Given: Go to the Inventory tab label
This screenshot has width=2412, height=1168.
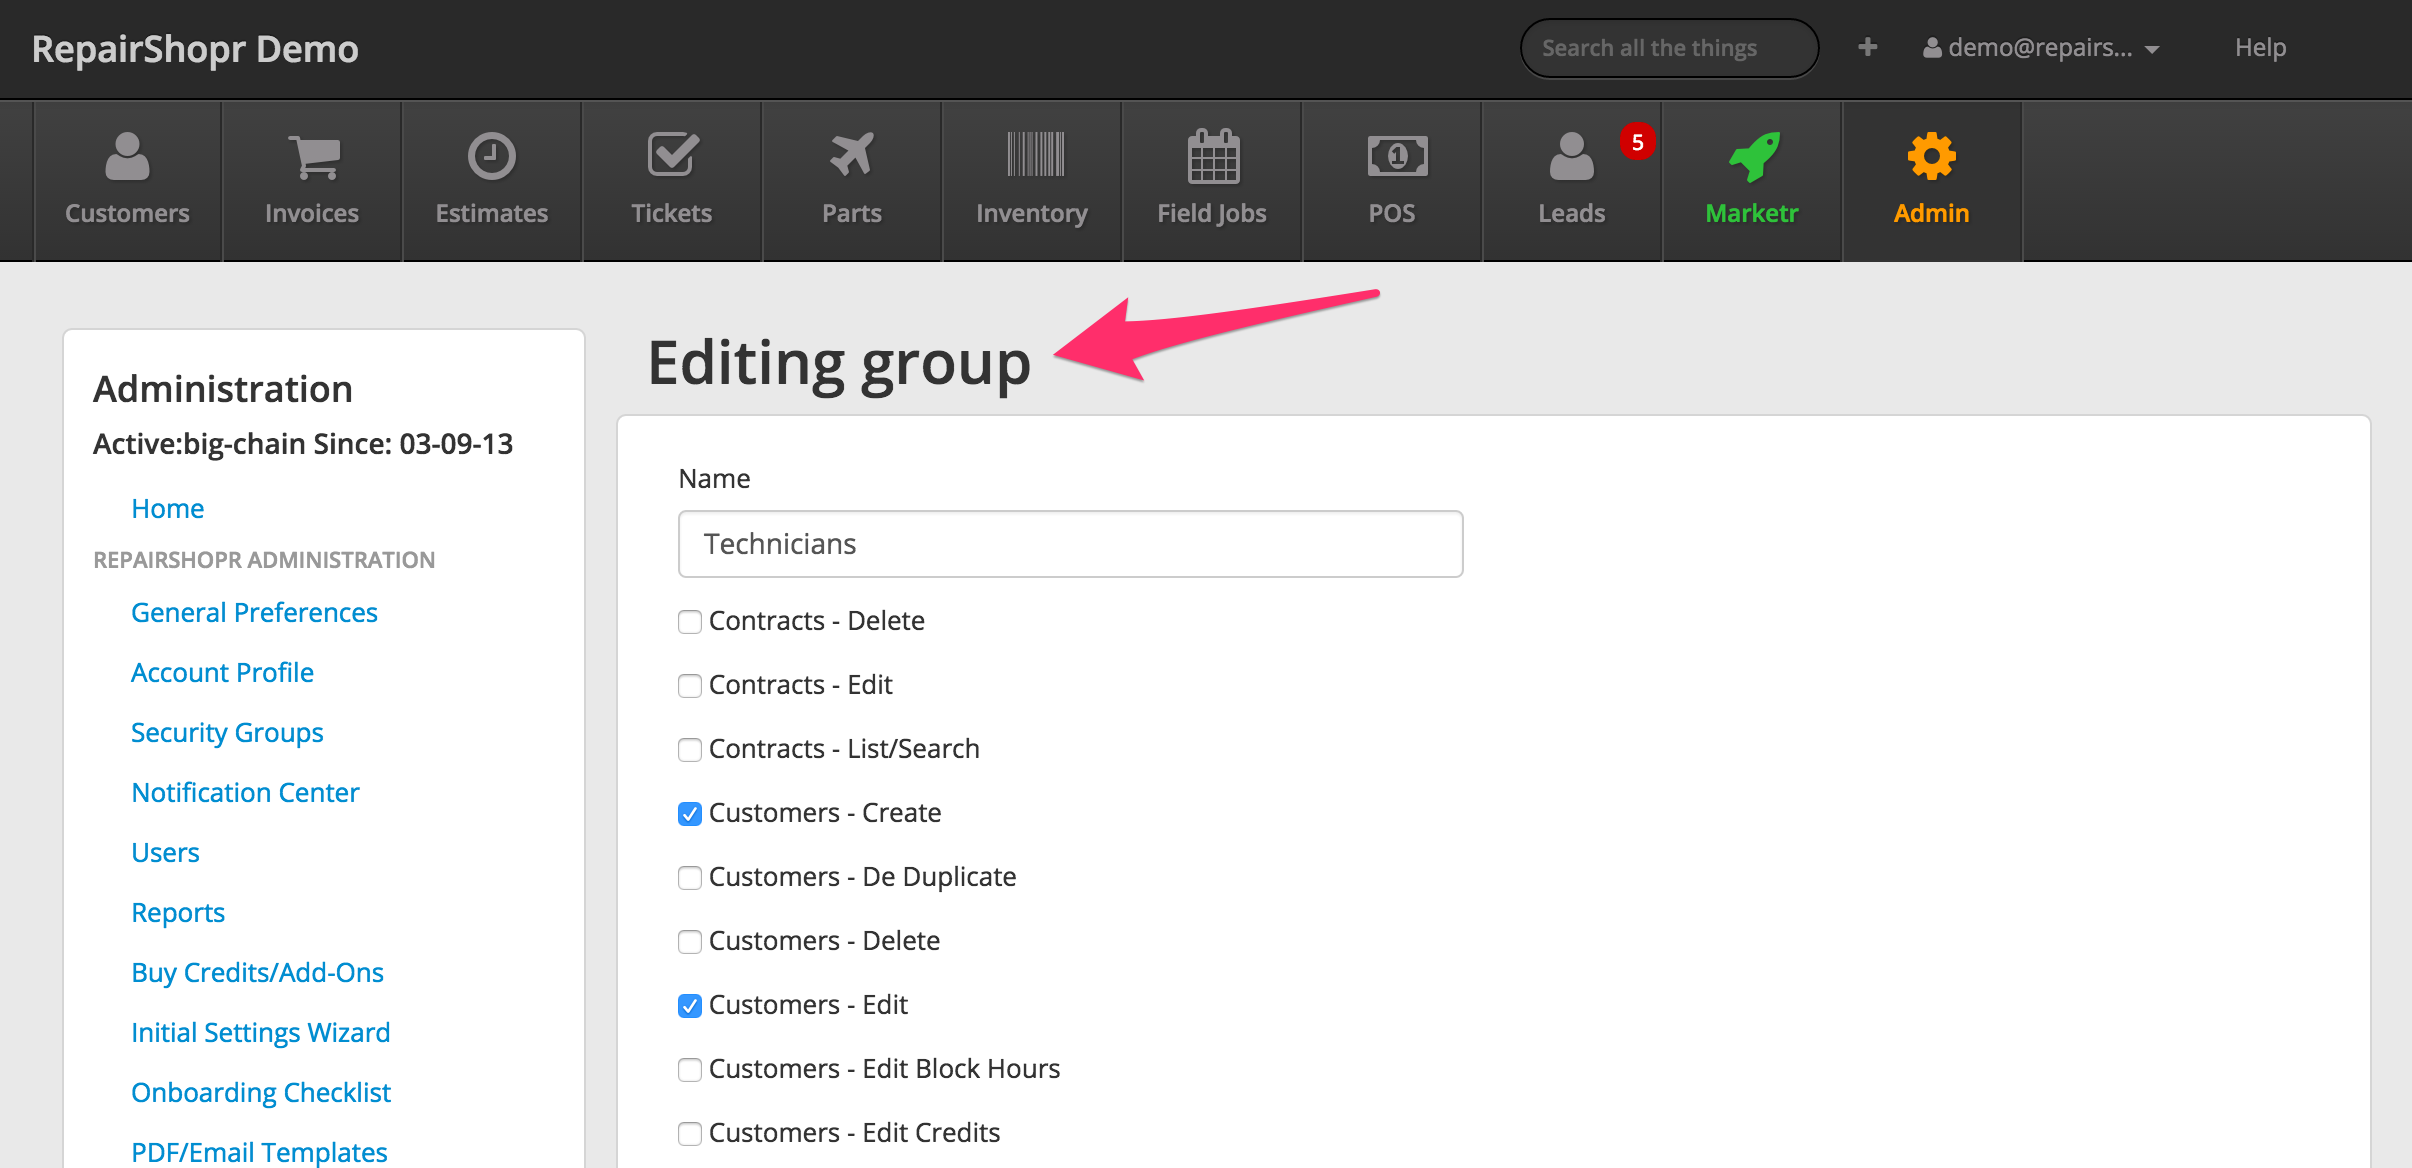Looking at the screenshot, I should pos(1032,214).
